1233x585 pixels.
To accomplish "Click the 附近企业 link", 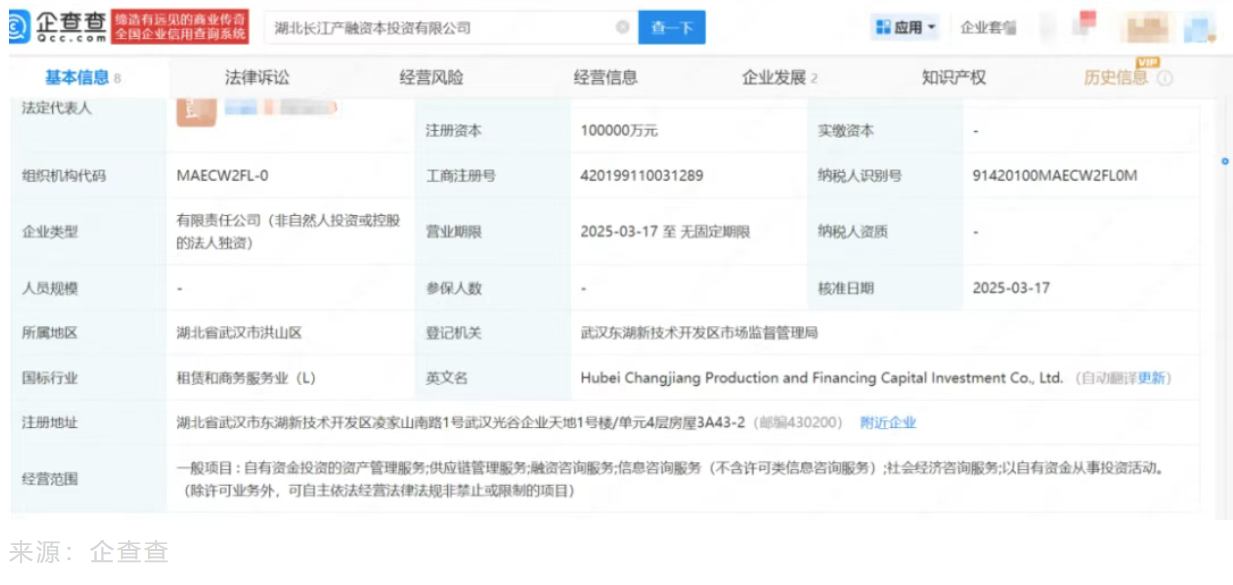I will coord(888,423).
